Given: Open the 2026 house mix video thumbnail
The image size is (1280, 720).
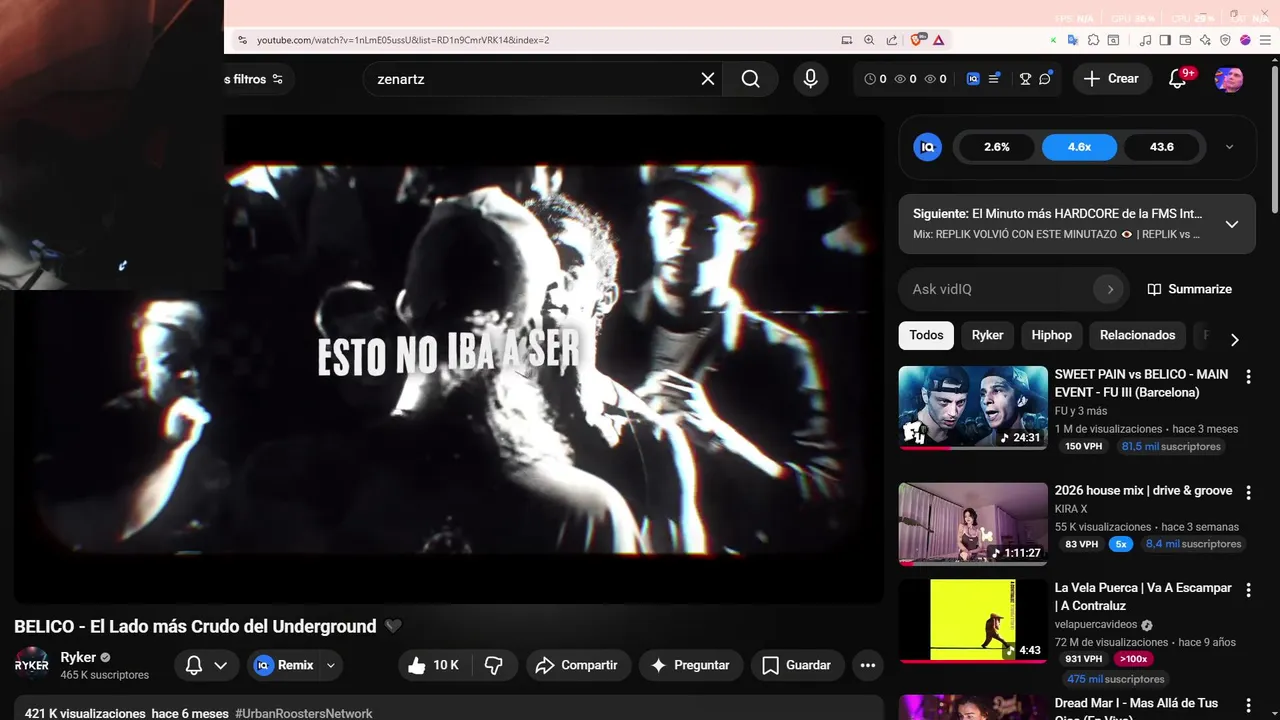Looking at the screenshot, I should tap(973, 524).
